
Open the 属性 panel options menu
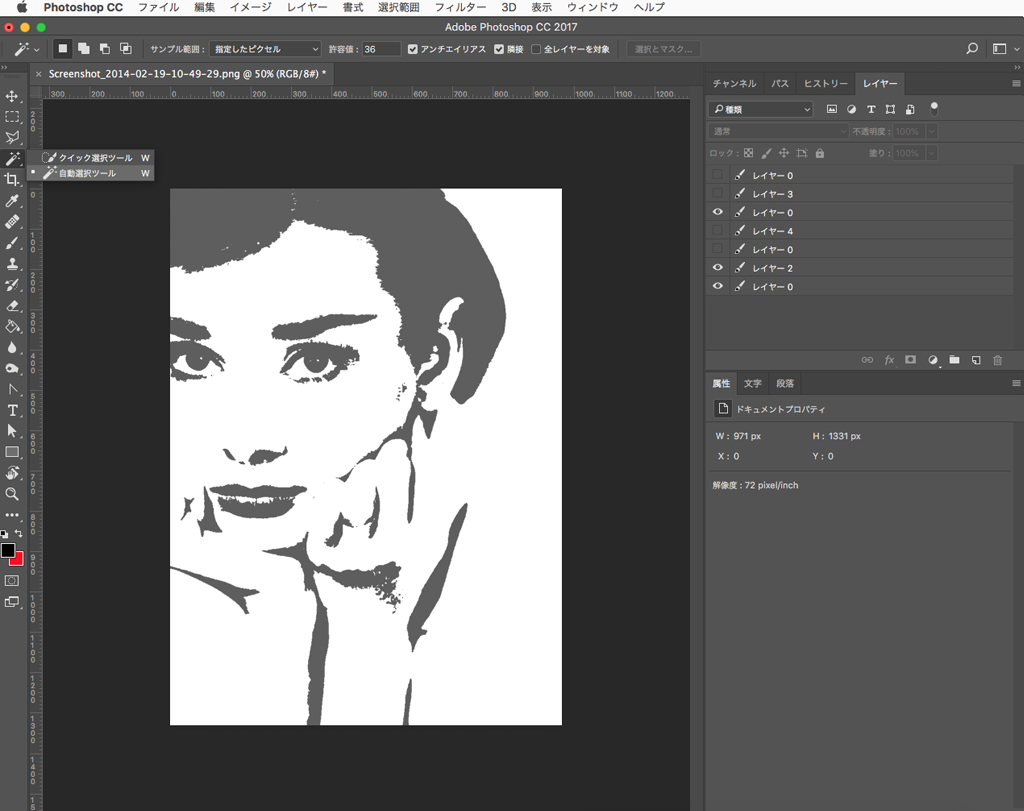[x=1016, y=383]
